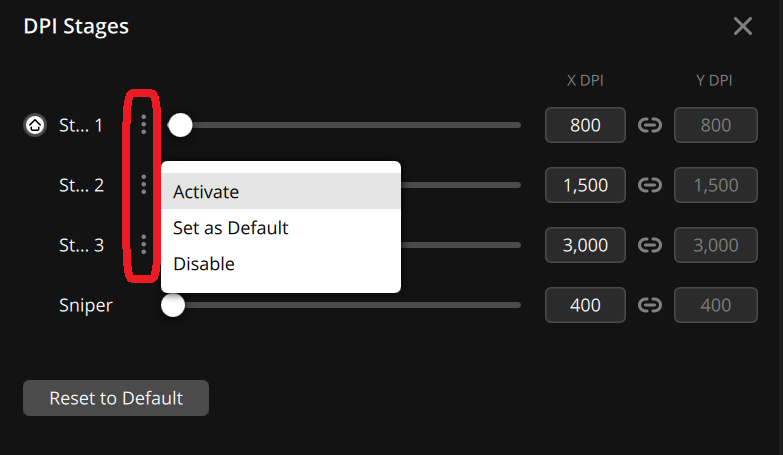Toggle the X/Y DPI link for Stage 1
This screenshot has width=783, height=455.
[650, 126]
